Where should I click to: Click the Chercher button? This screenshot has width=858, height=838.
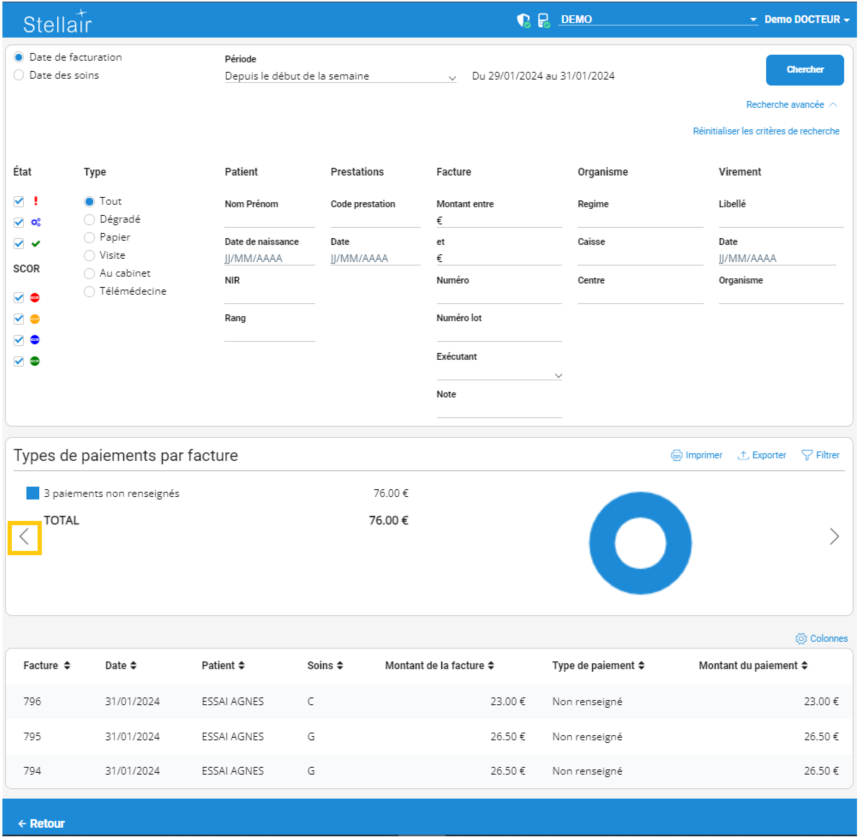[804, 70]
